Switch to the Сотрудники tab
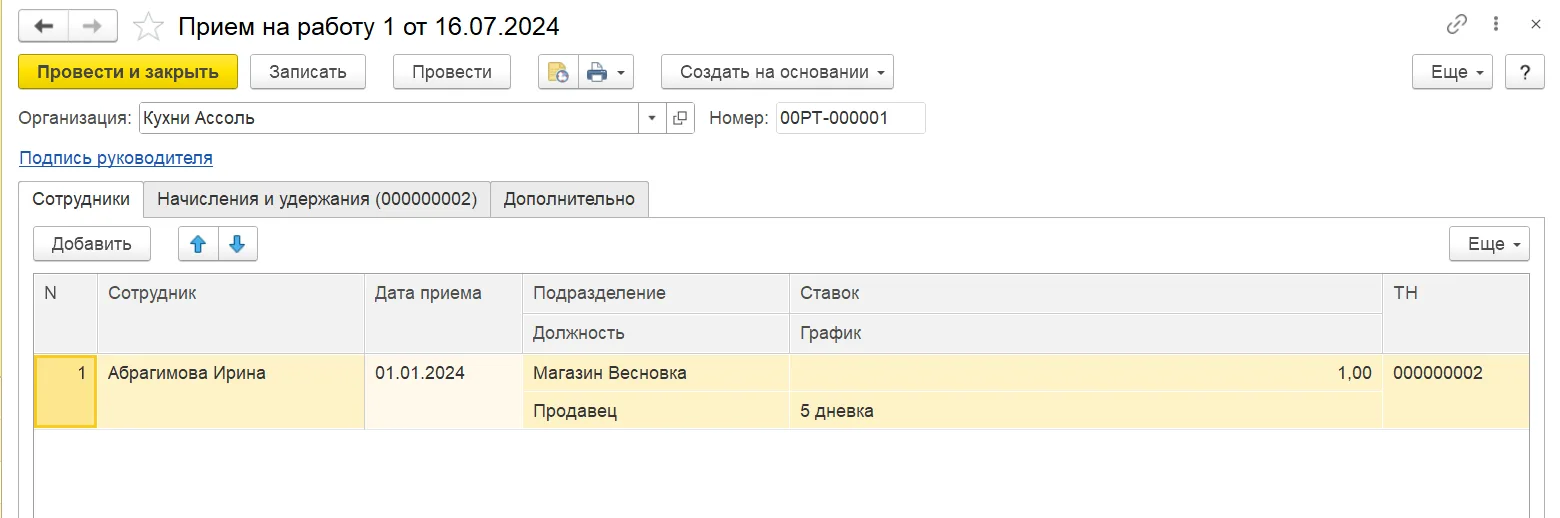Screen dimensions: 1560x518 [x=81, y=199]
